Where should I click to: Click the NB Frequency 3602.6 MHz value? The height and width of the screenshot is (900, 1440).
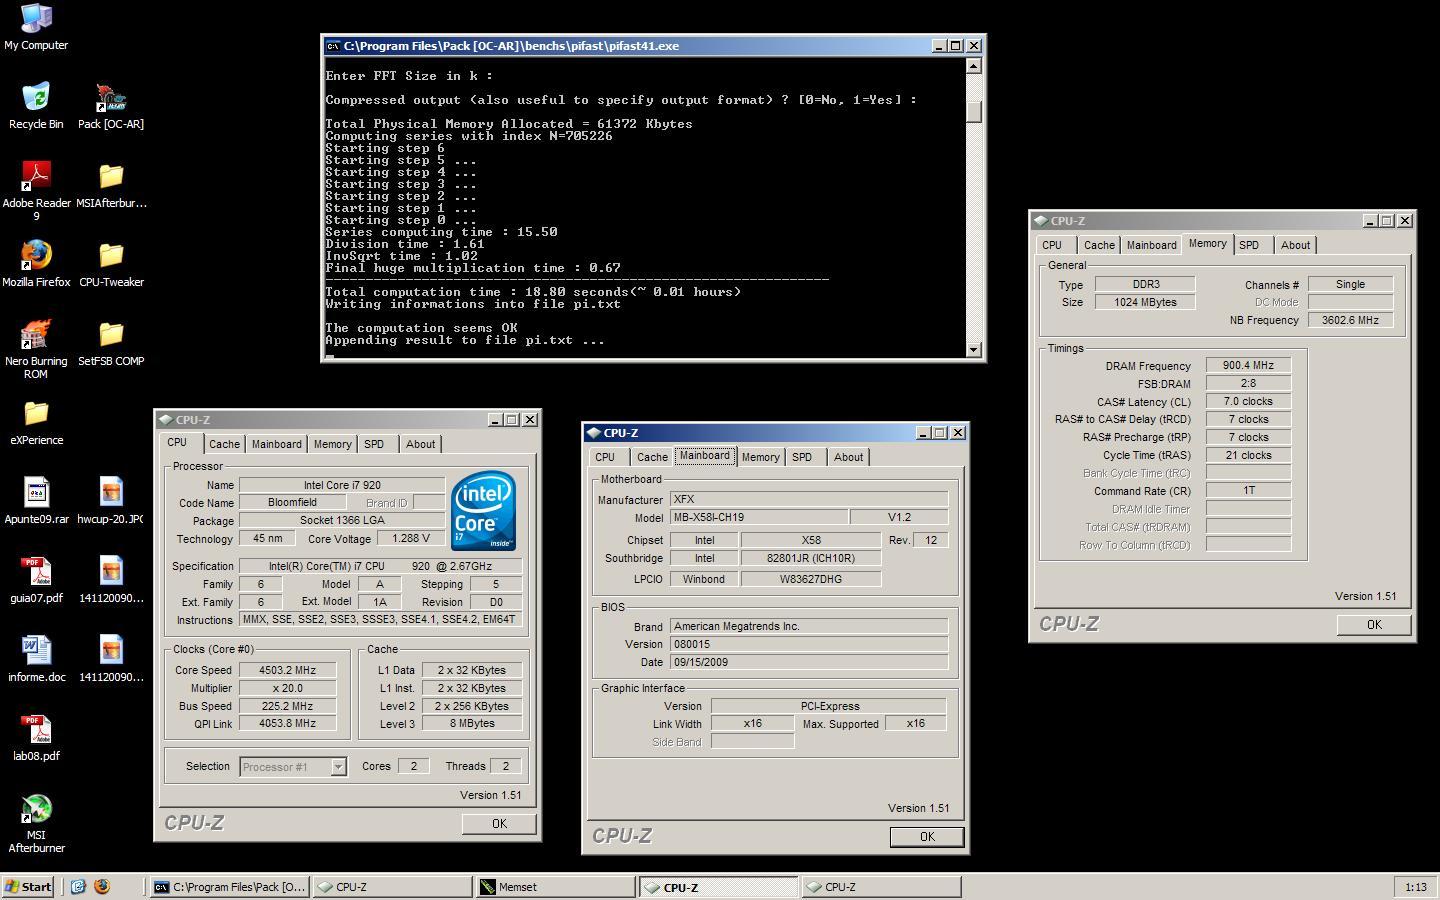coord(1350,321)
